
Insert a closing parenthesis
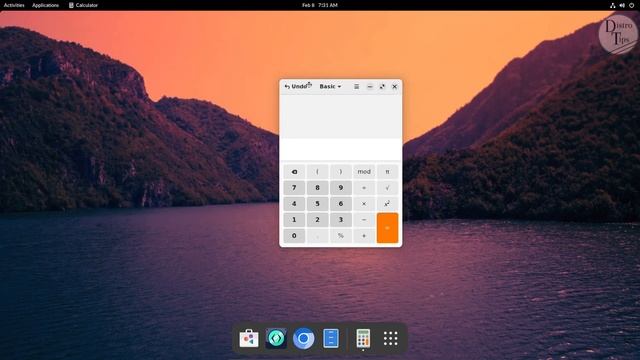coord(341,172)
